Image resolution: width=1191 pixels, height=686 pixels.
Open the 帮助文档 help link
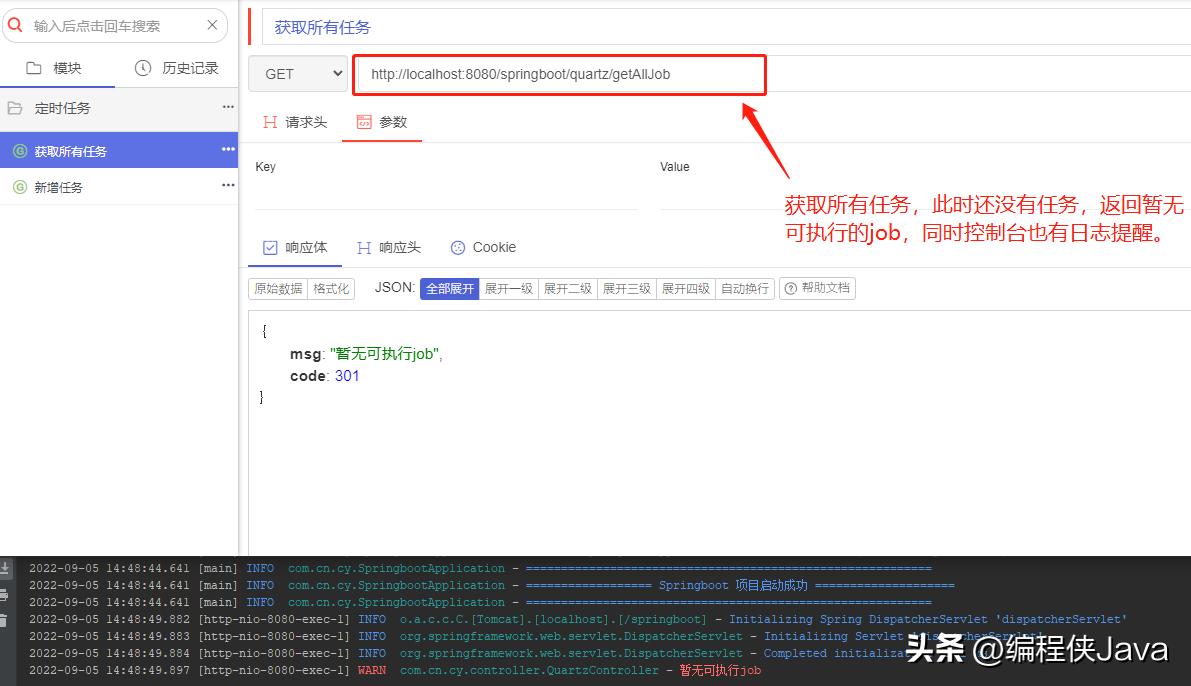pyautogui.click(x=820, y=288)
